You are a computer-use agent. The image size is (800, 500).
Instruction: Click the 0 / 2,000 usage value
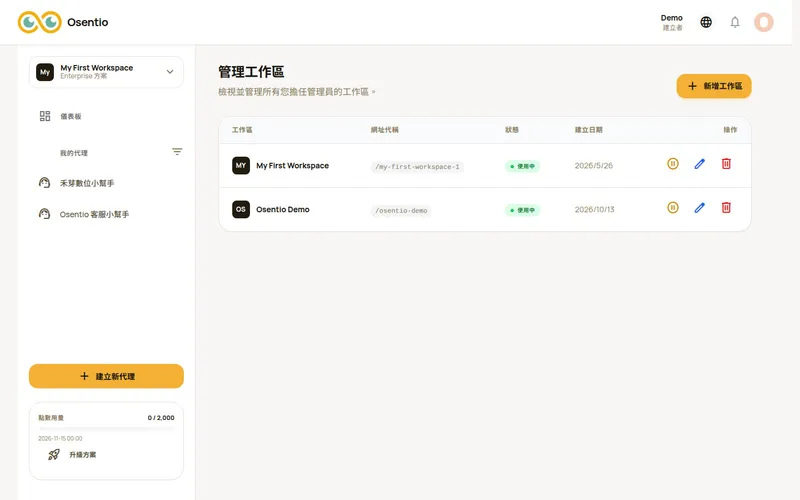tap(161, 417)
